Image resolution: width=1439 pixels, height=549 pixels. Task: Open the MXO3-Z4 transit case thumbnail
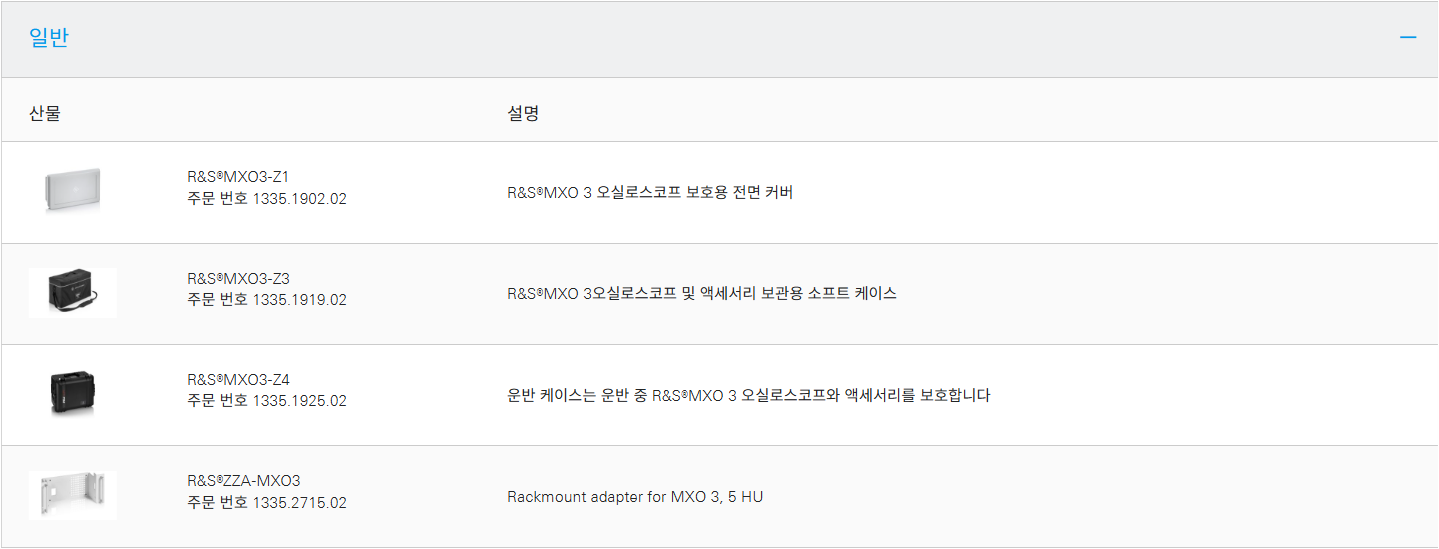pyautogui.click(x=73, y=393)
